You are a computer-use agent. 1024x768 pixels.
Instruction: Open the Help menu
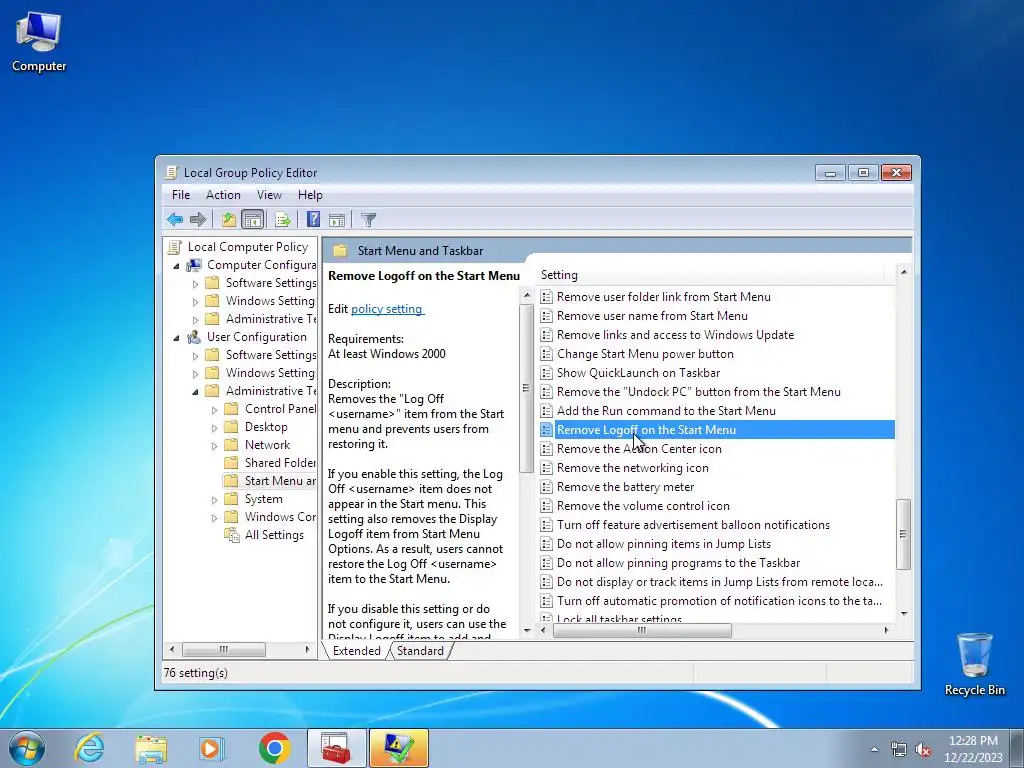click(310, 195)
